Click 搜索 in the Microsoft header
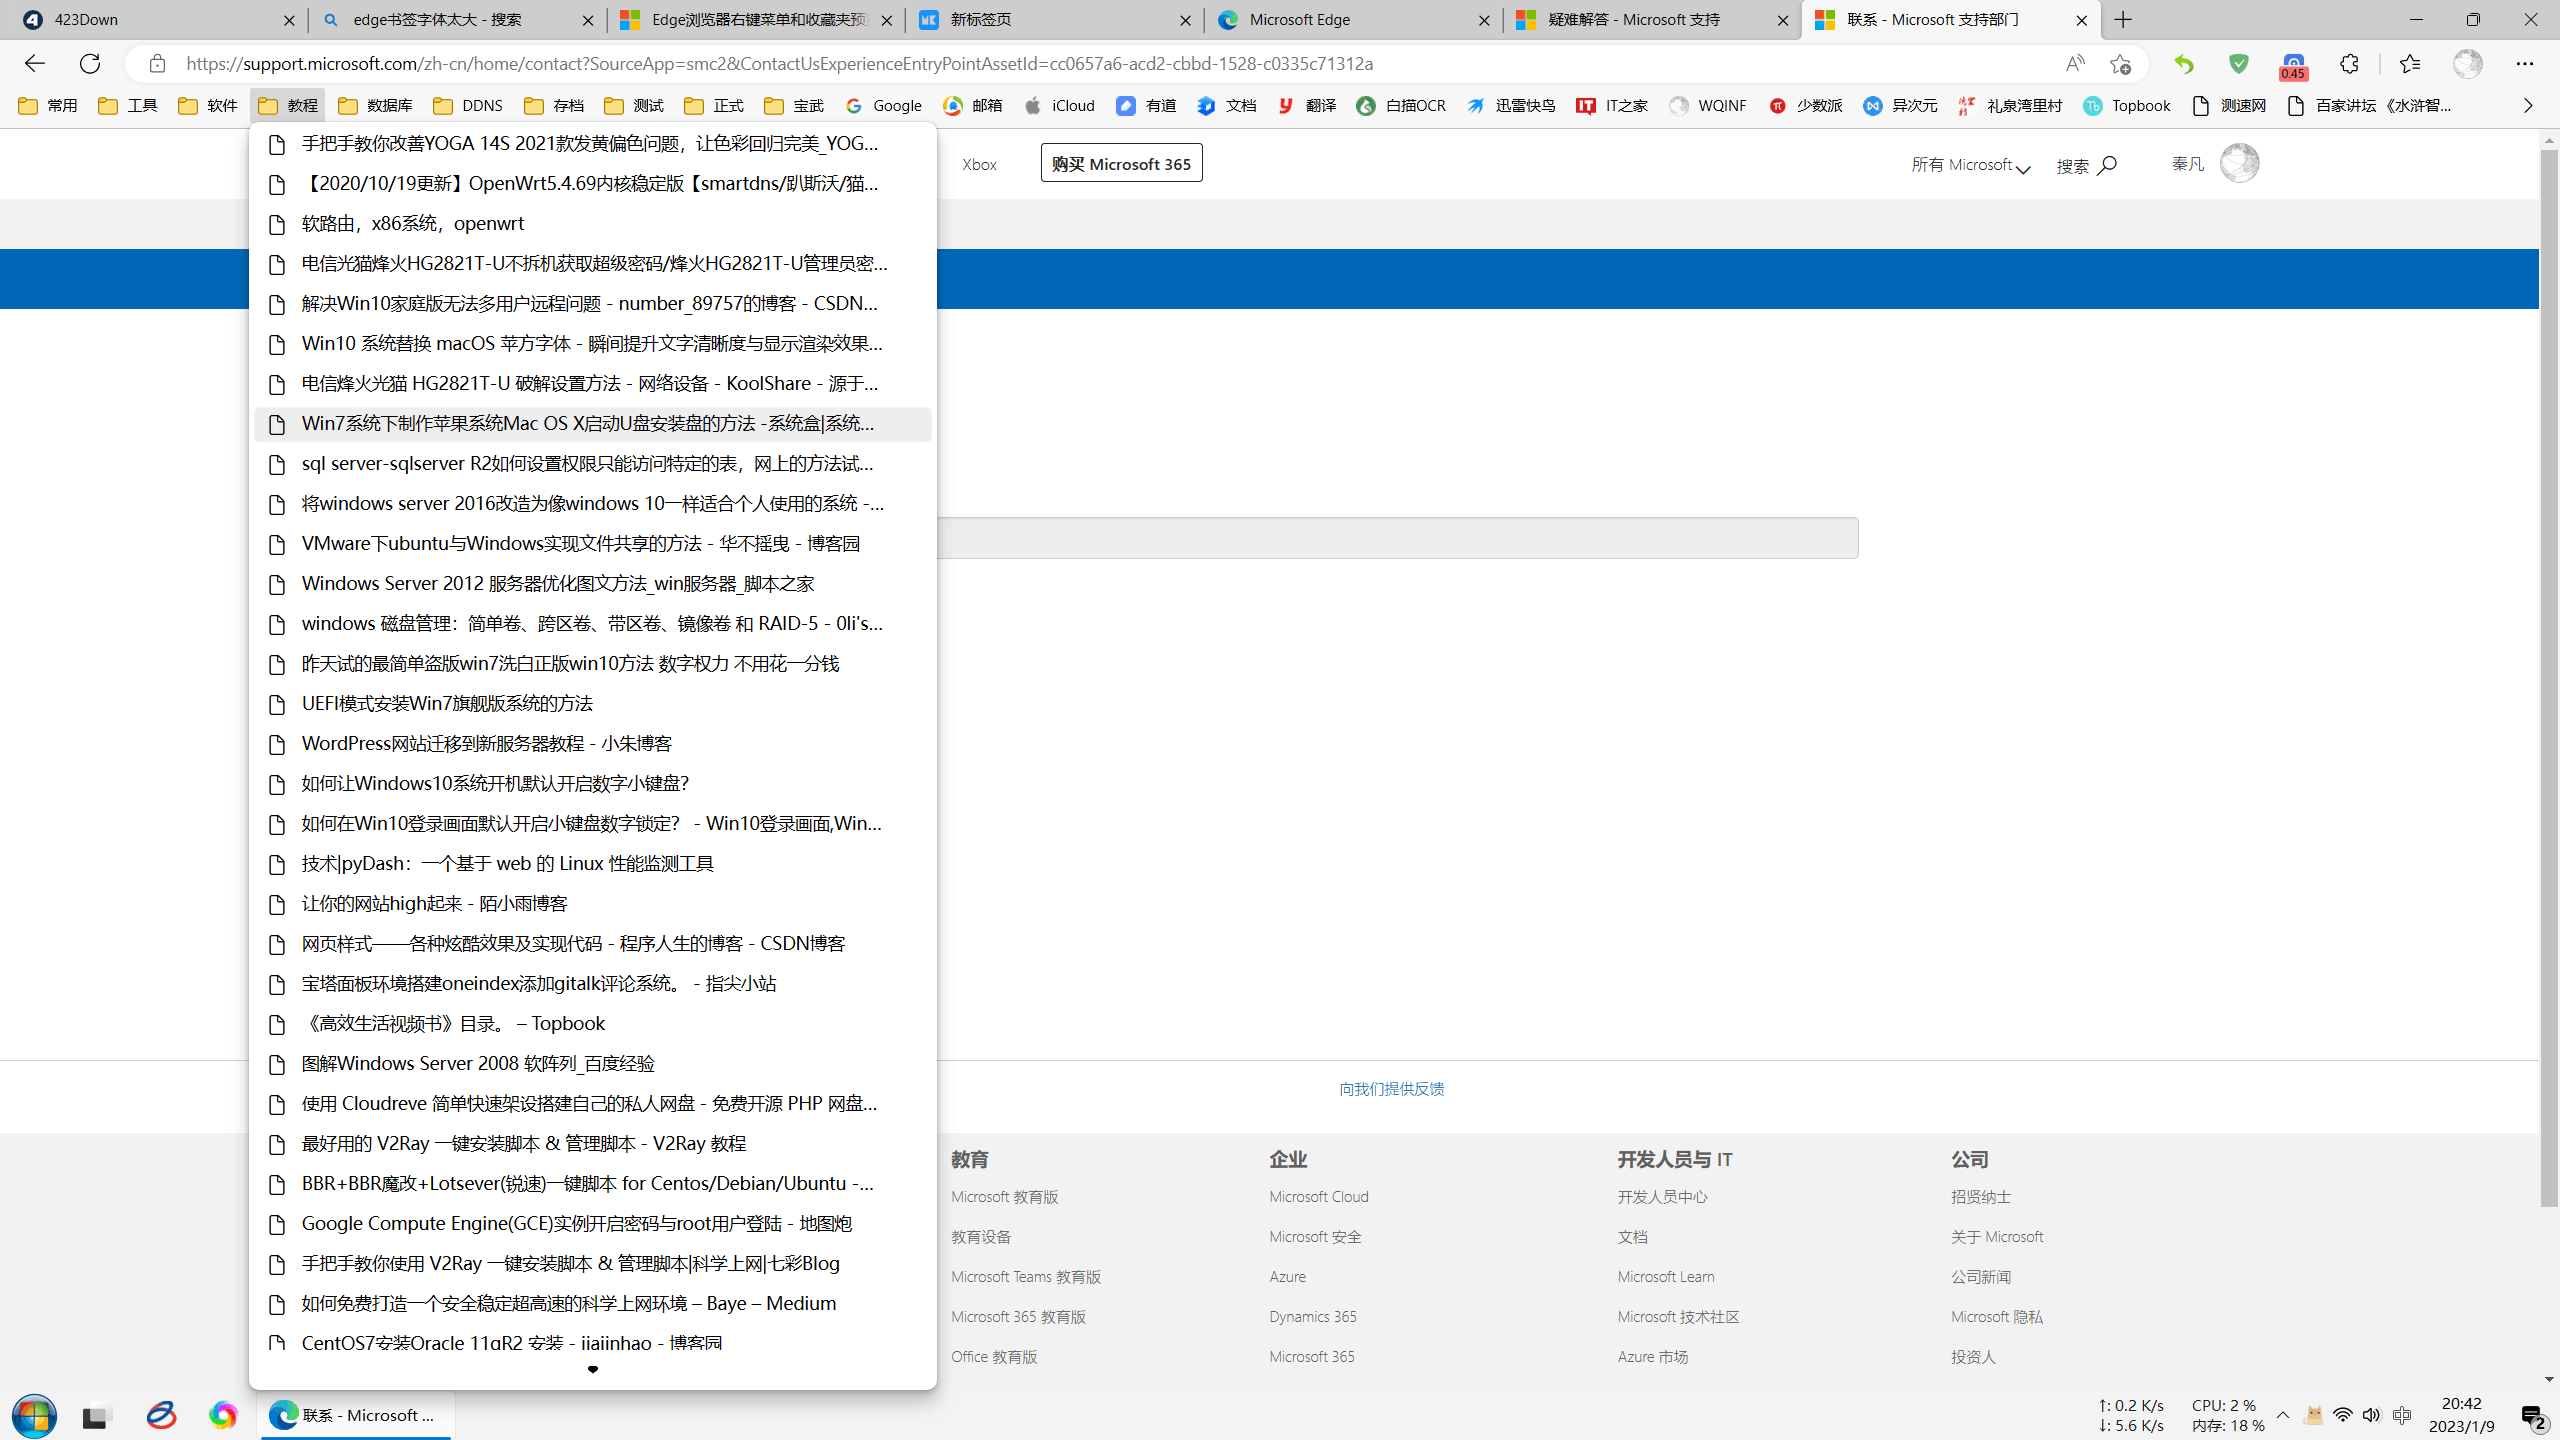This screenshot has height=1440, width=2560. click(2086, 165)
